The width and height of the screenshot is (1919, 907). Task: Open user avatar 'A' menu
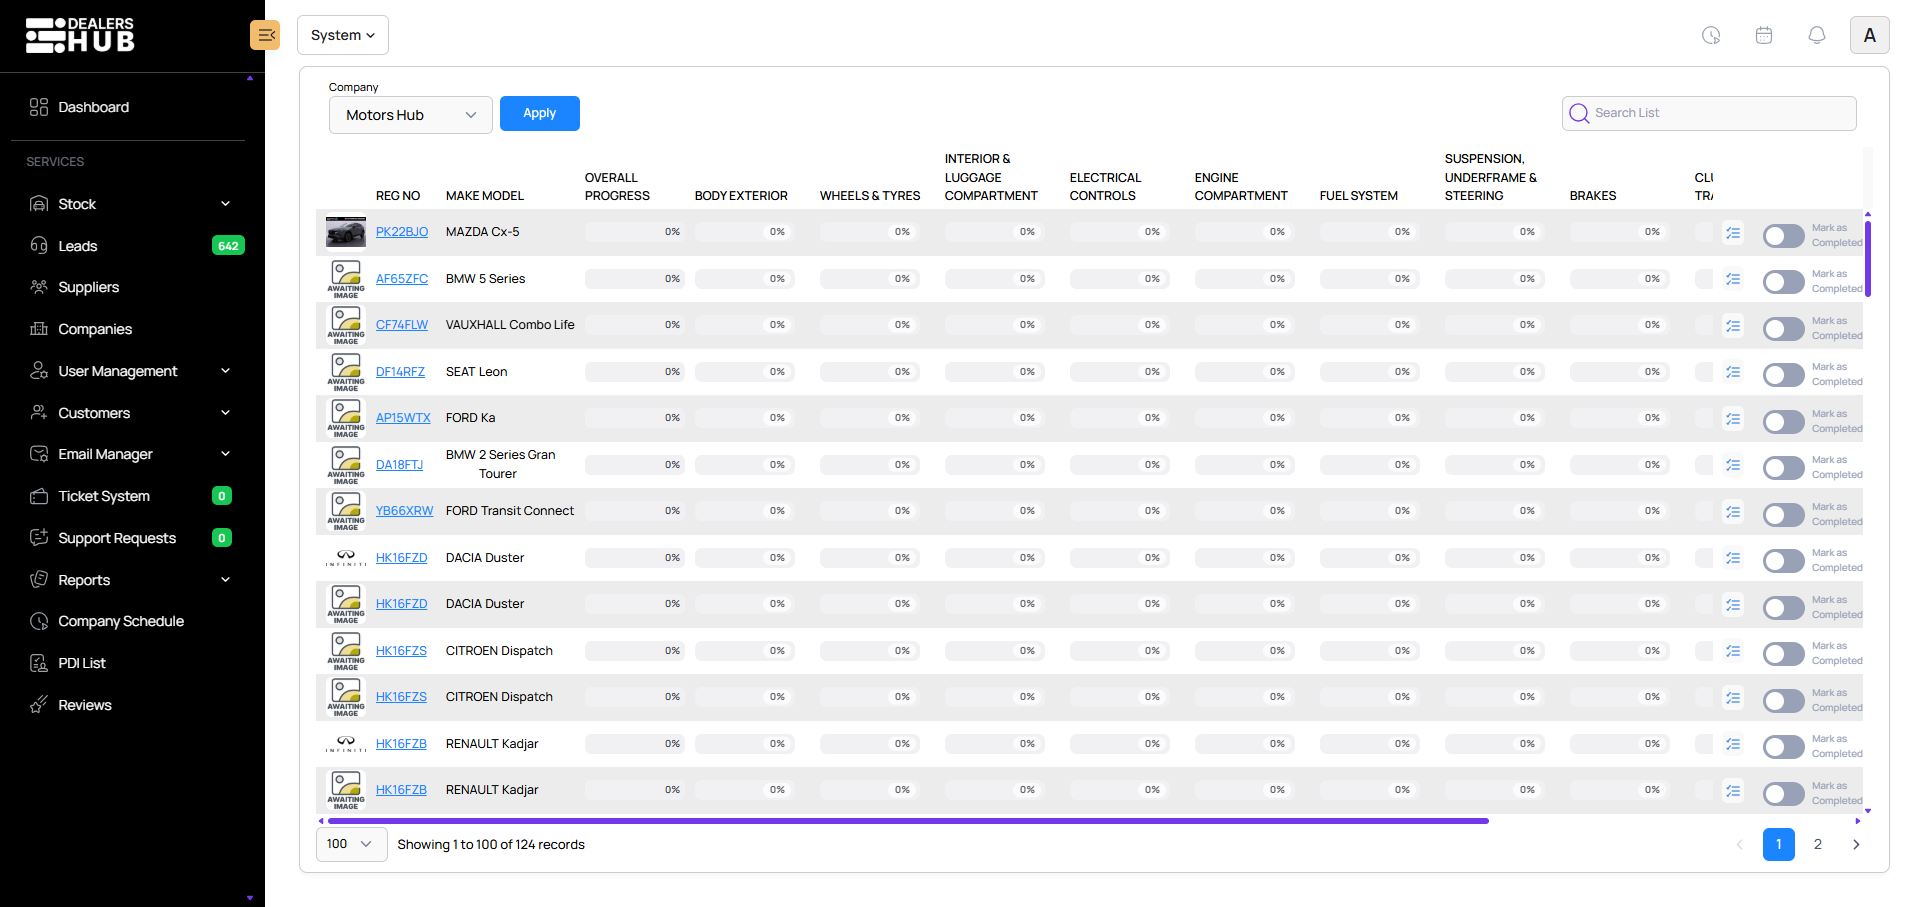coord(1869,35)
